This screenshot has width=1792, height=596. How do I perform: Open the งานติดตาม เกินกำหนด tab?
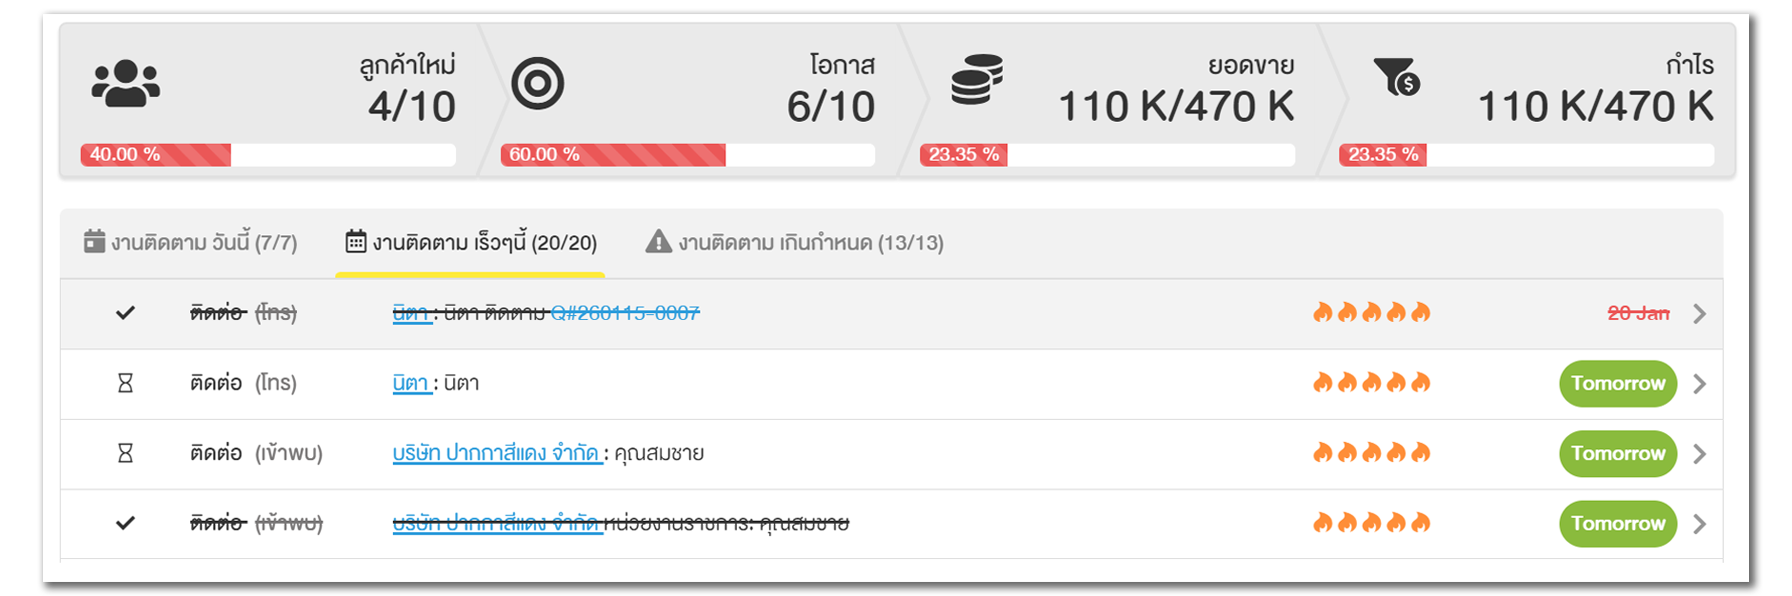[x=810, y=242]
